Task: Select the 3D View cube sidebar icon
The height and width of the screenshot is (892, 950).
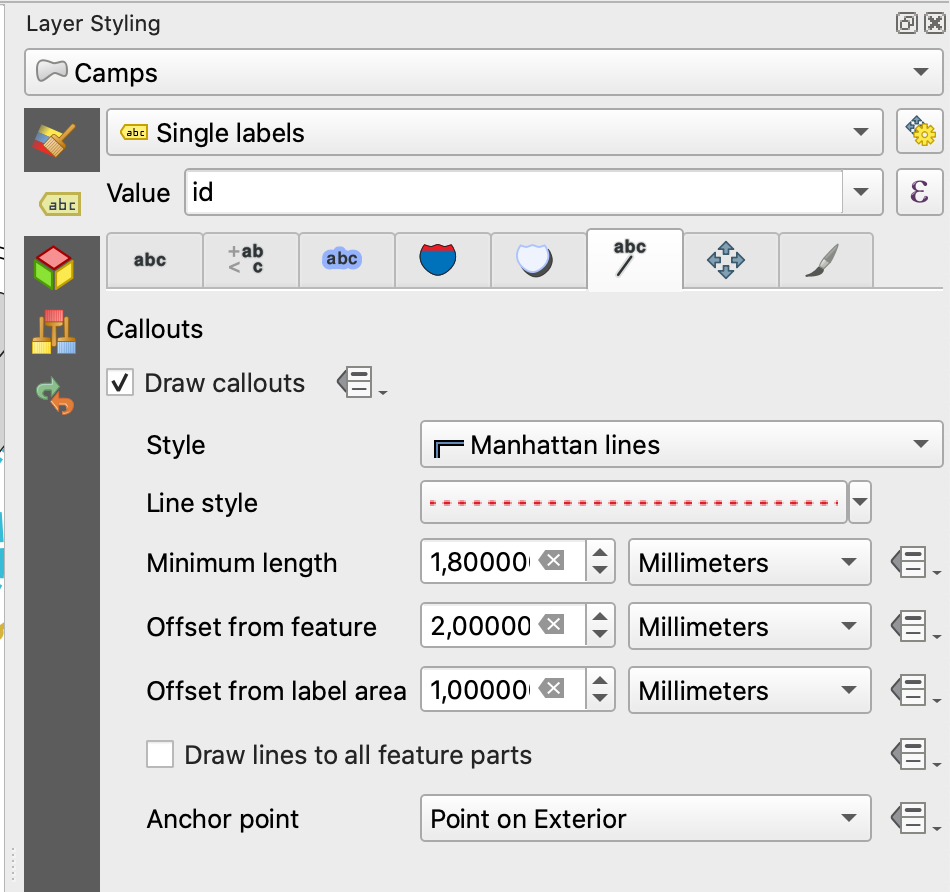Action: tap(54, 269)
